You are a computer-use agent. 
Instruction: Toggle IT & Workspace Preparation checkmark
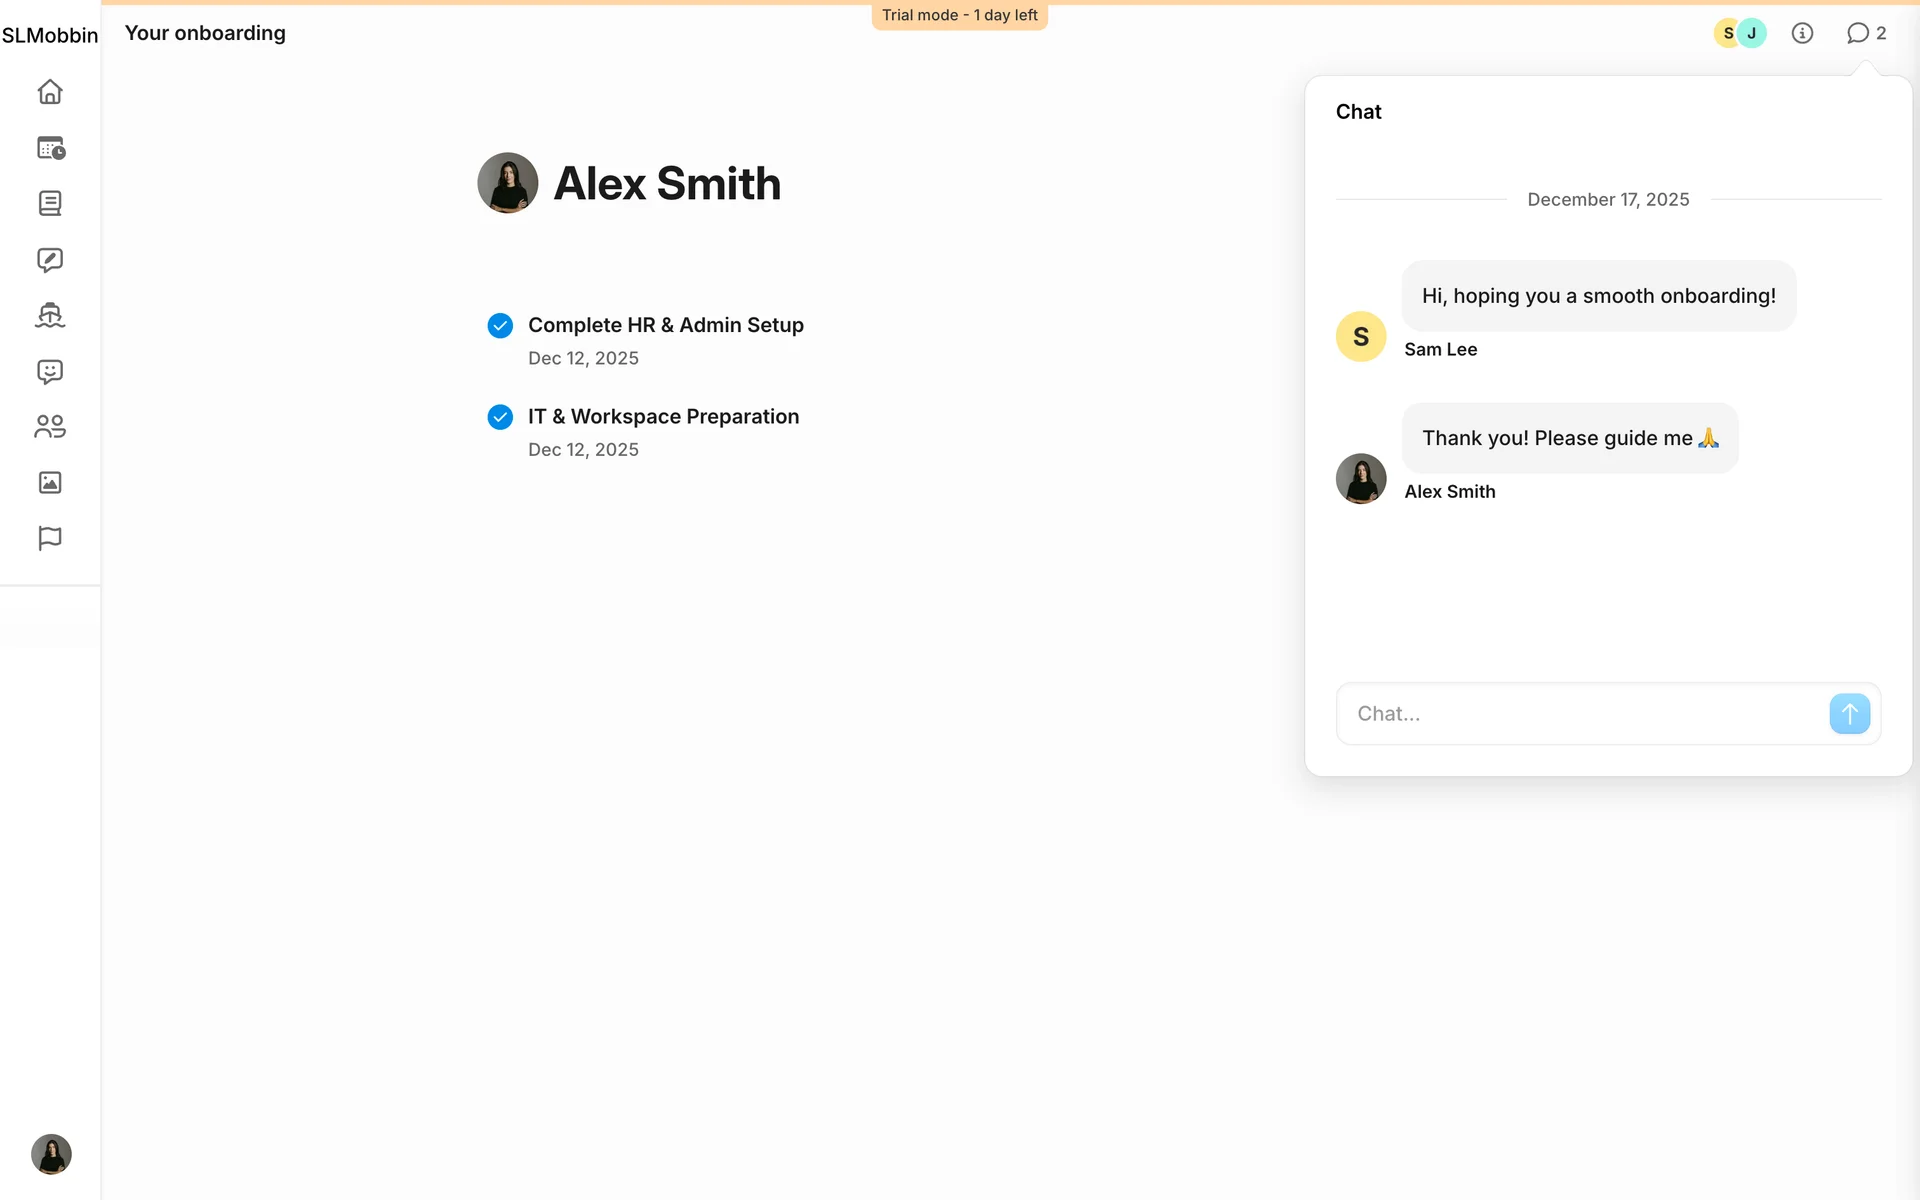(x=500, y=417)
